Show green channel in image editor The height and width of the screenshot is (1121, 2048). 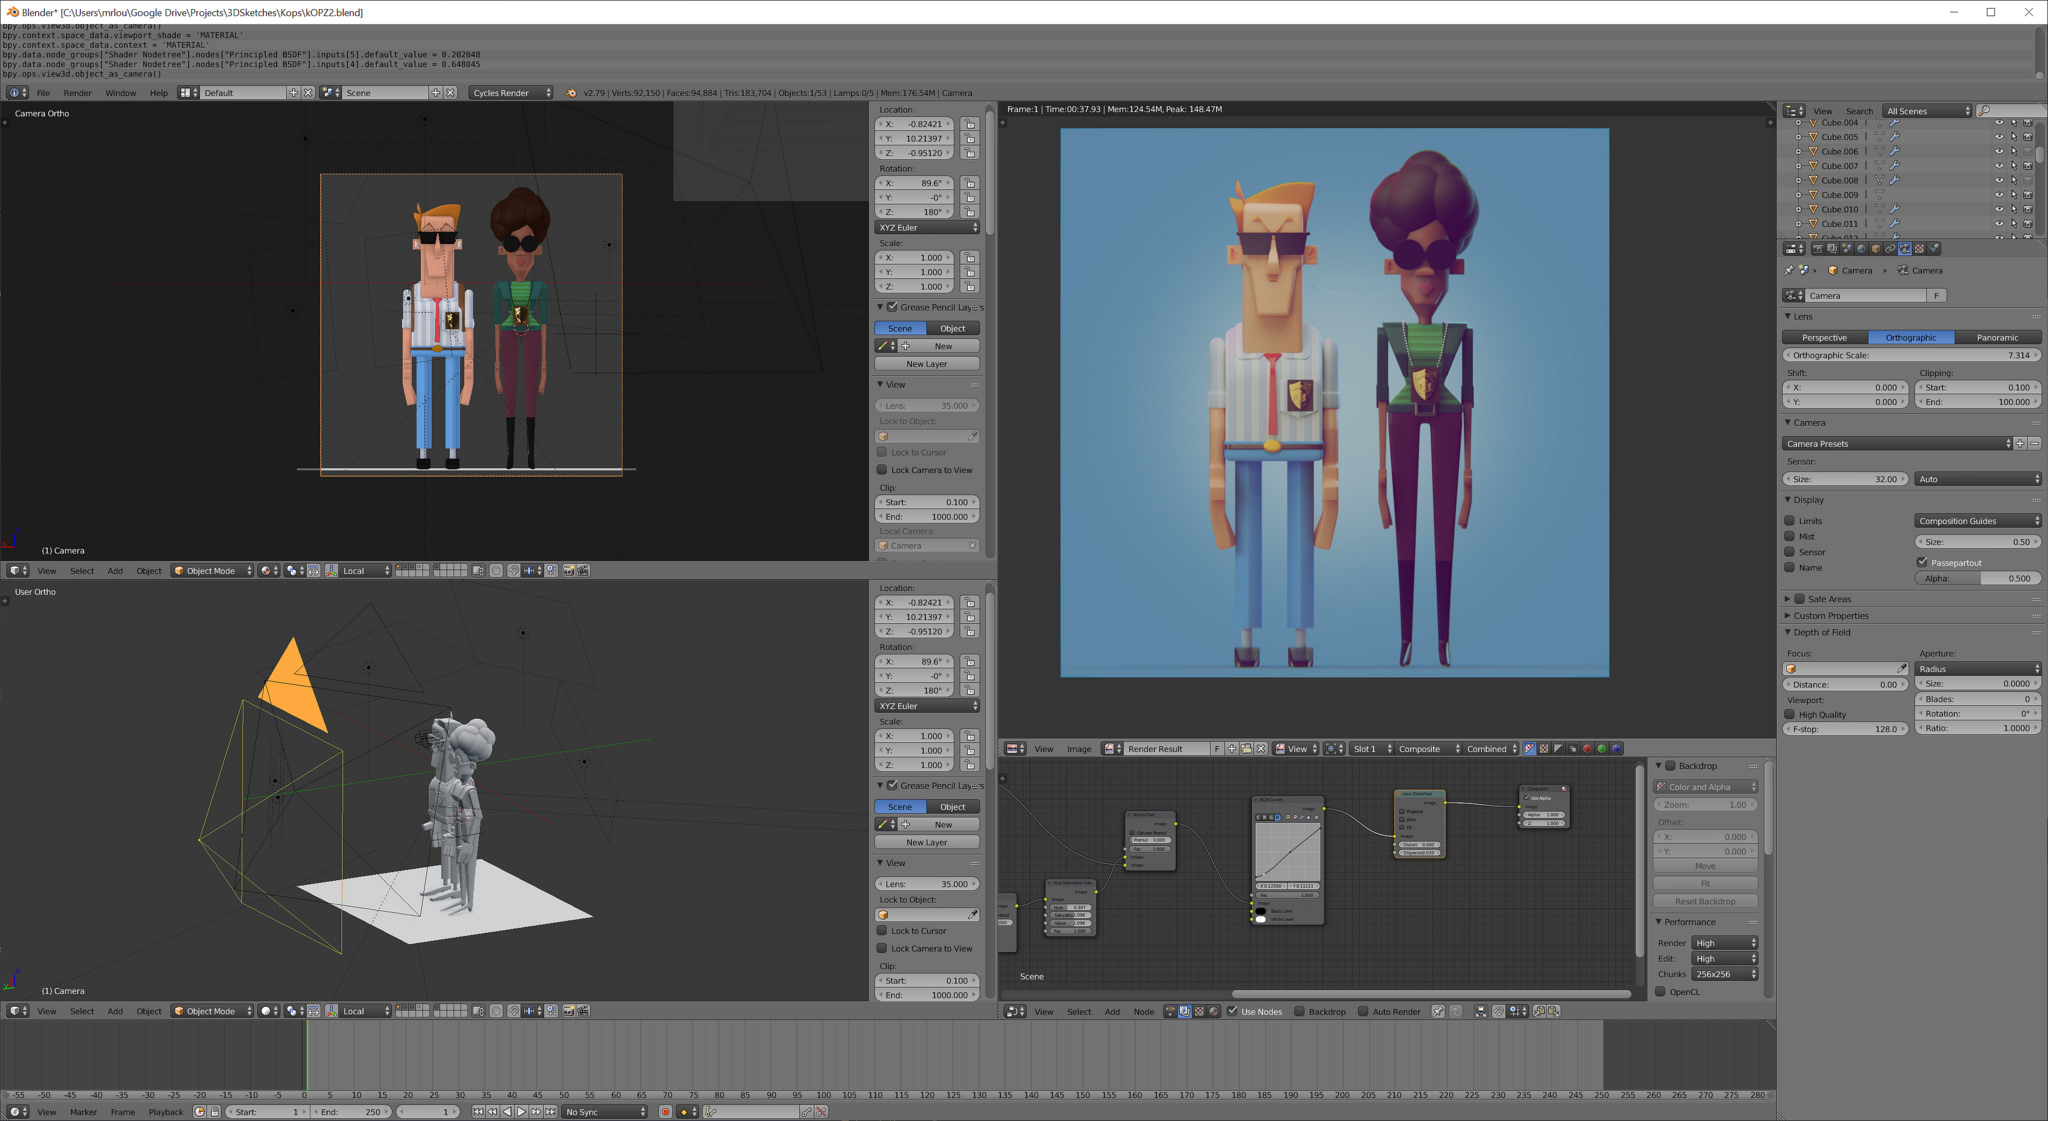1602,749
